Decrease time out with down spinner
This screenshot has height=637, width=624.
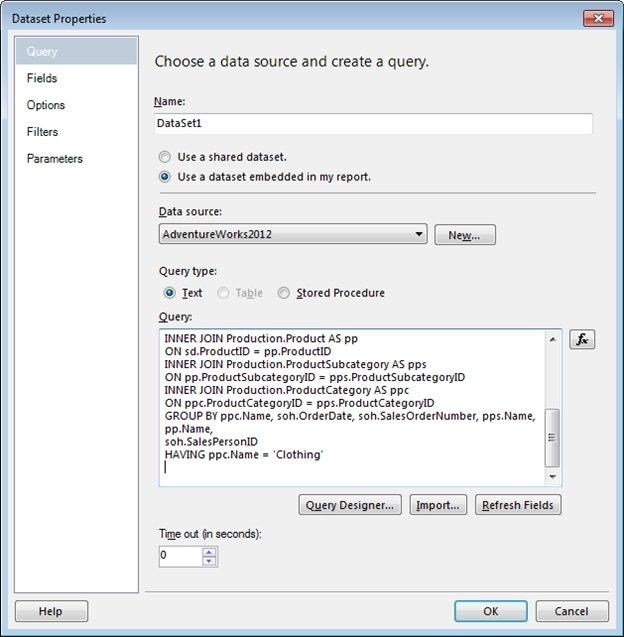(x=209, y=561)
